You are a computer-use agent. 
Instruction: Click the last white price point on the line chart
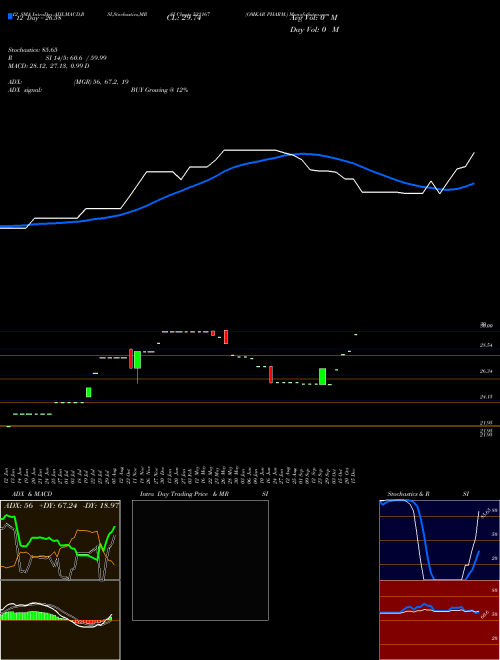[x=474, y=153]
